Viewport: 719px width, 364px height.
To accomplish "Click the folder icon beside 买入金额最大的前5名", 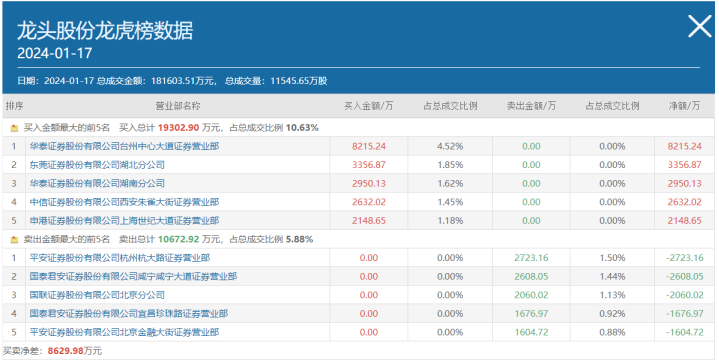I will pyautogui.click(x=14, y=128).
